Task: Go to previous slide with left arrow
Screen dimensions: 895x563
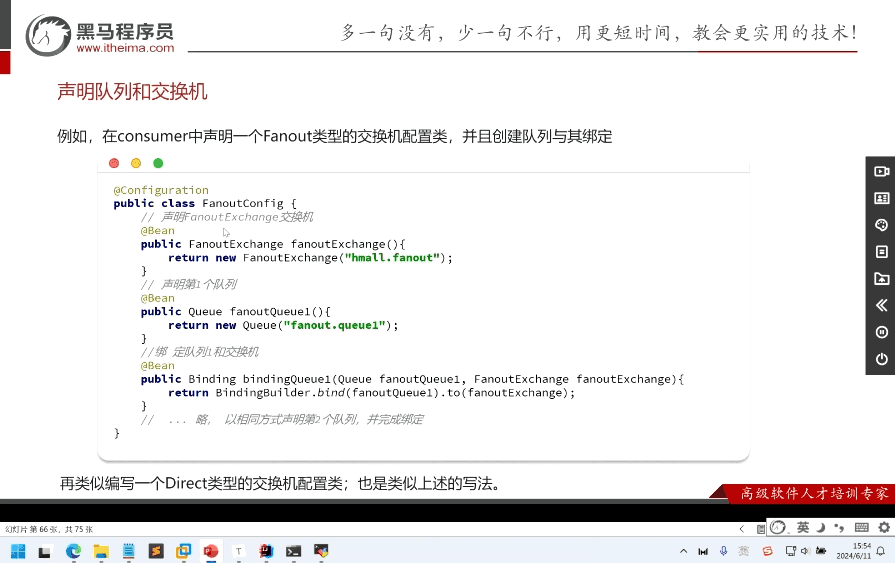Action: click(741, 528)
